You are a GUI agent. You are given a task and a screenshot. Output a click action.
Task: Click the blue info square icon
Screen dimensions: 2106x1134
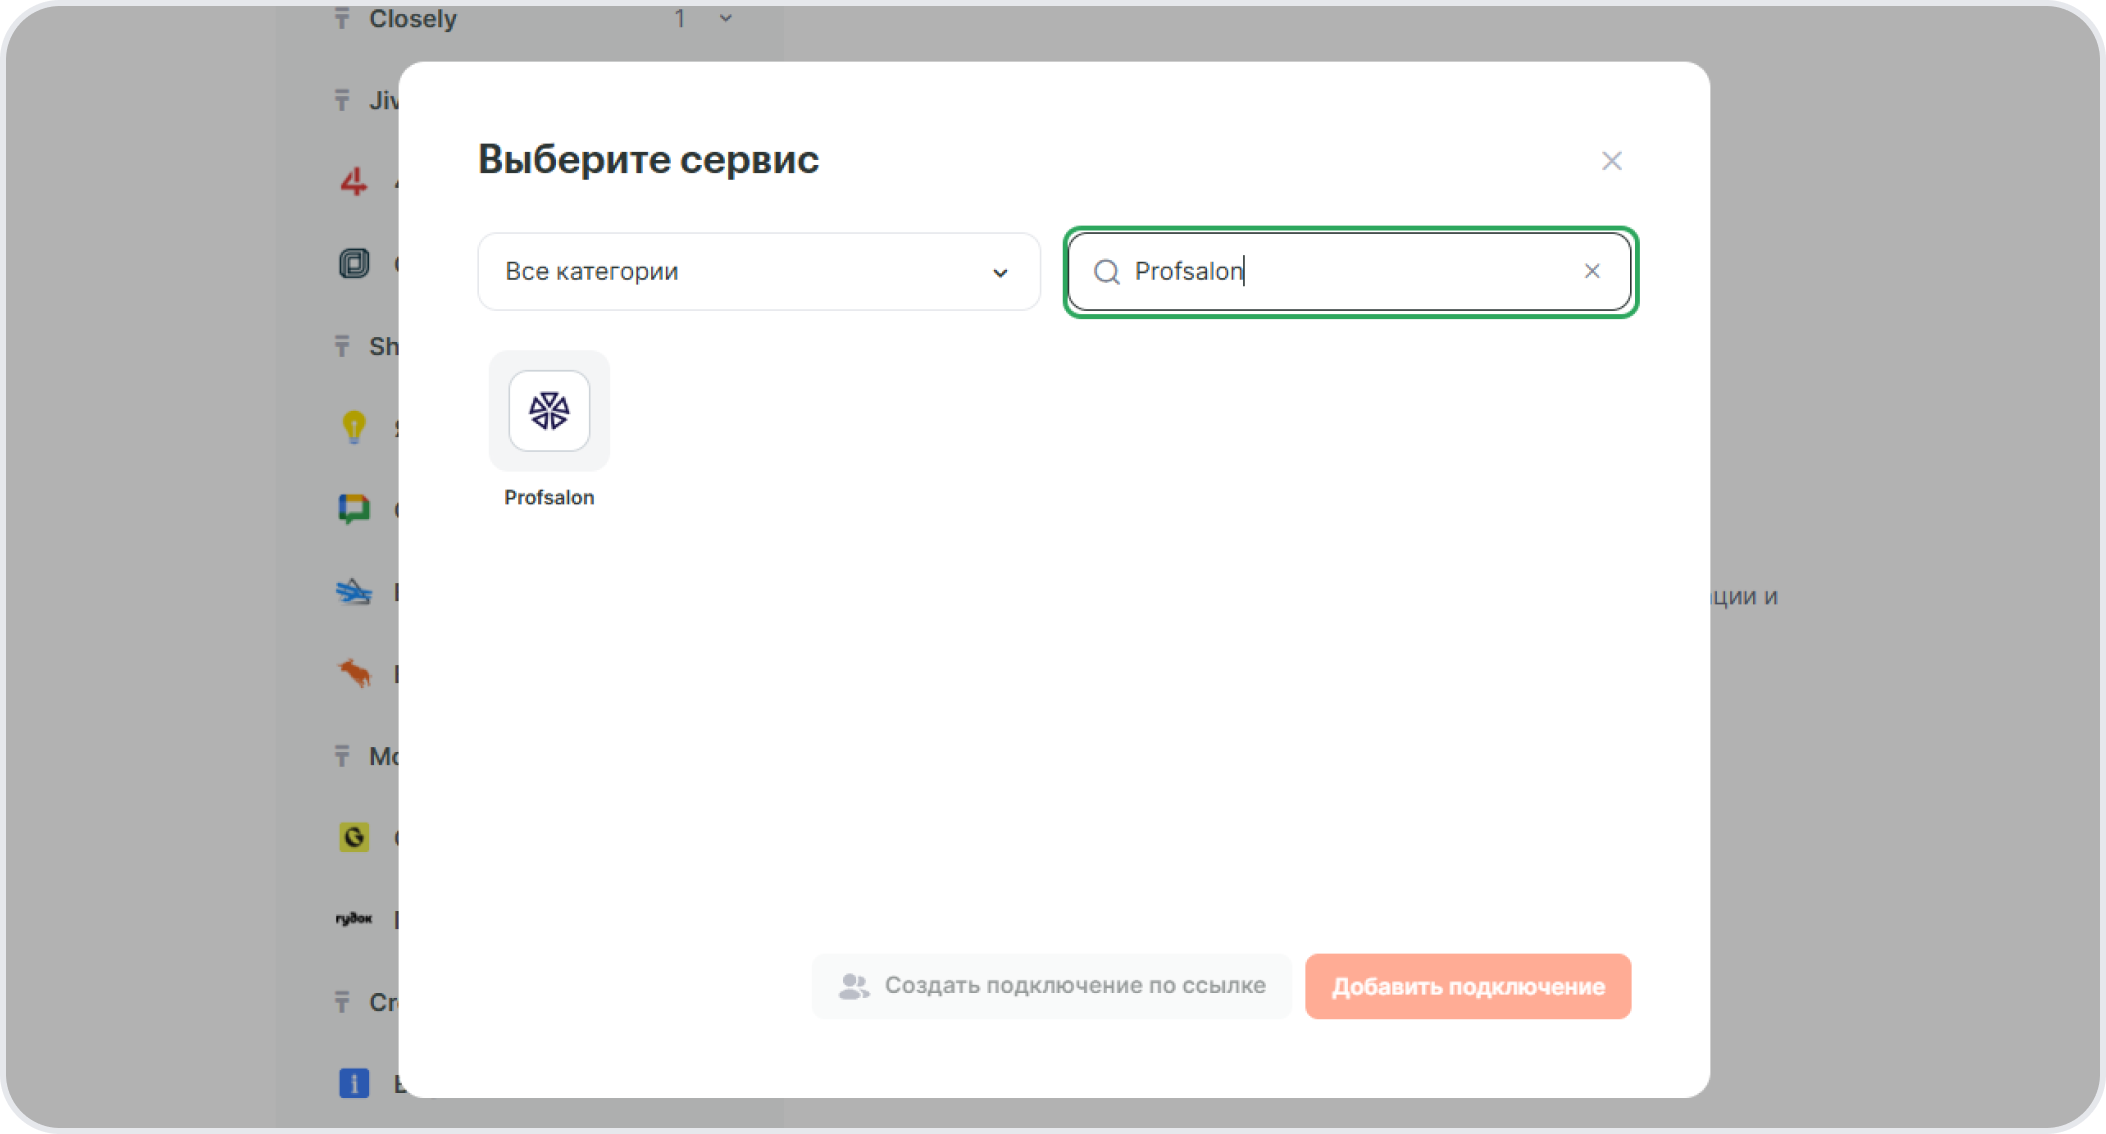pyautogui.click(x=353, y=1083)
